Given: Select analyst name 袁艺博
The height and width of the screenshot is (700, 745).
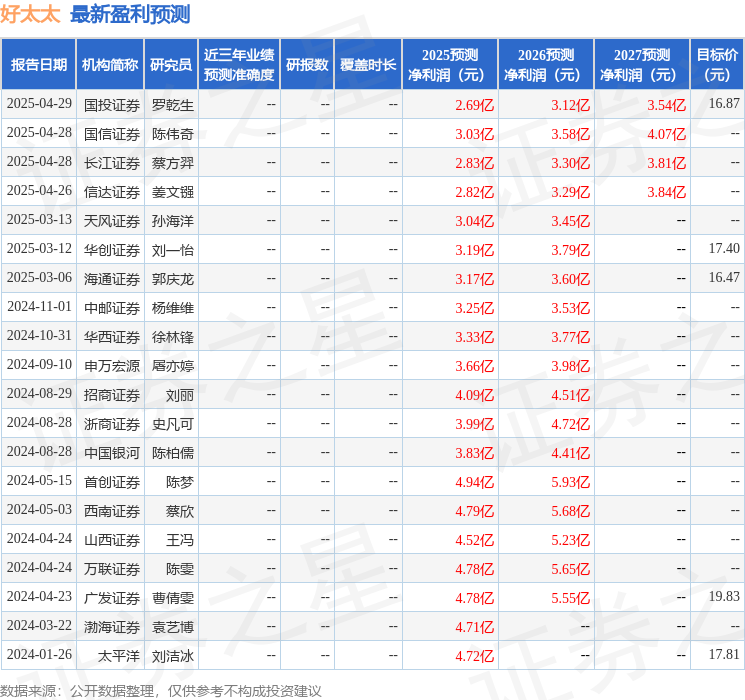Looking at the screenshot, I should click(x=172, y=626).
